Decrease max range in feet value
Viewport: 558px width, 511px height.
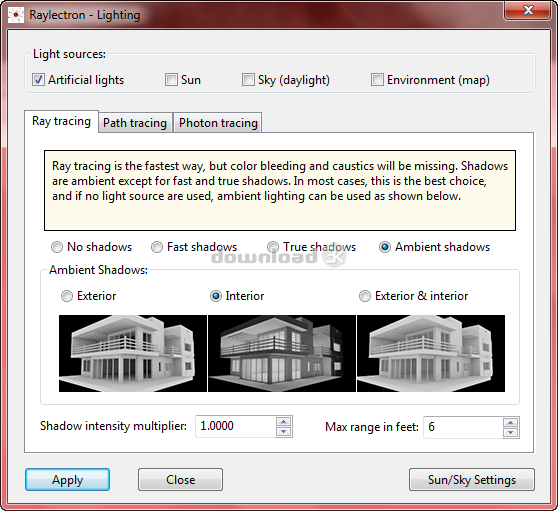click(x=511, y=432)
